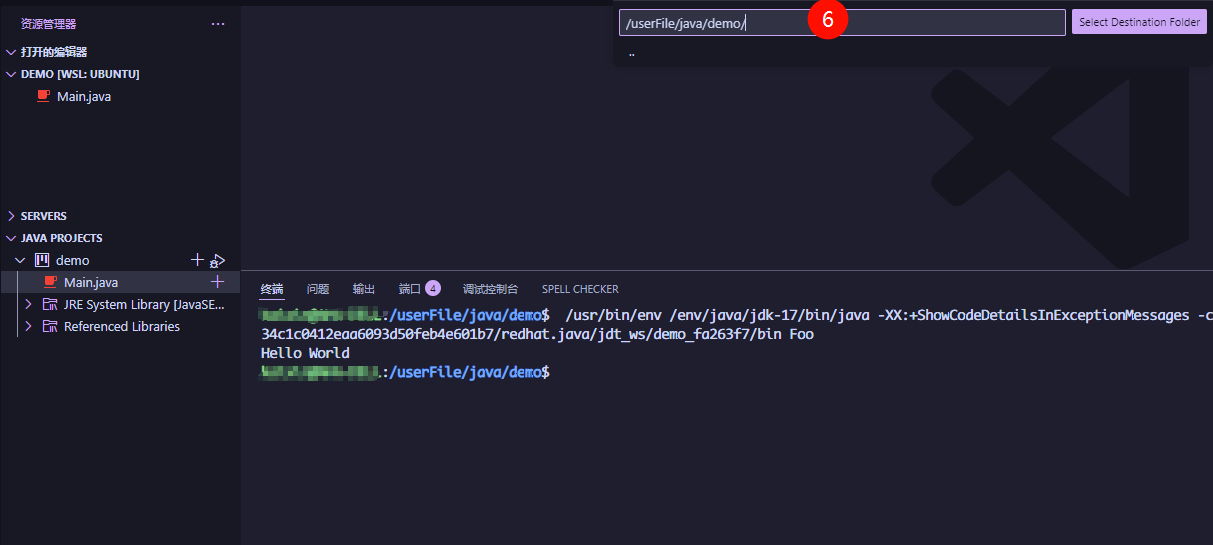Collapse the JAVA PROJECTS section
The width and height of the screenshot is (1213, 545).
pyautogui.click(x=11, y=238)
